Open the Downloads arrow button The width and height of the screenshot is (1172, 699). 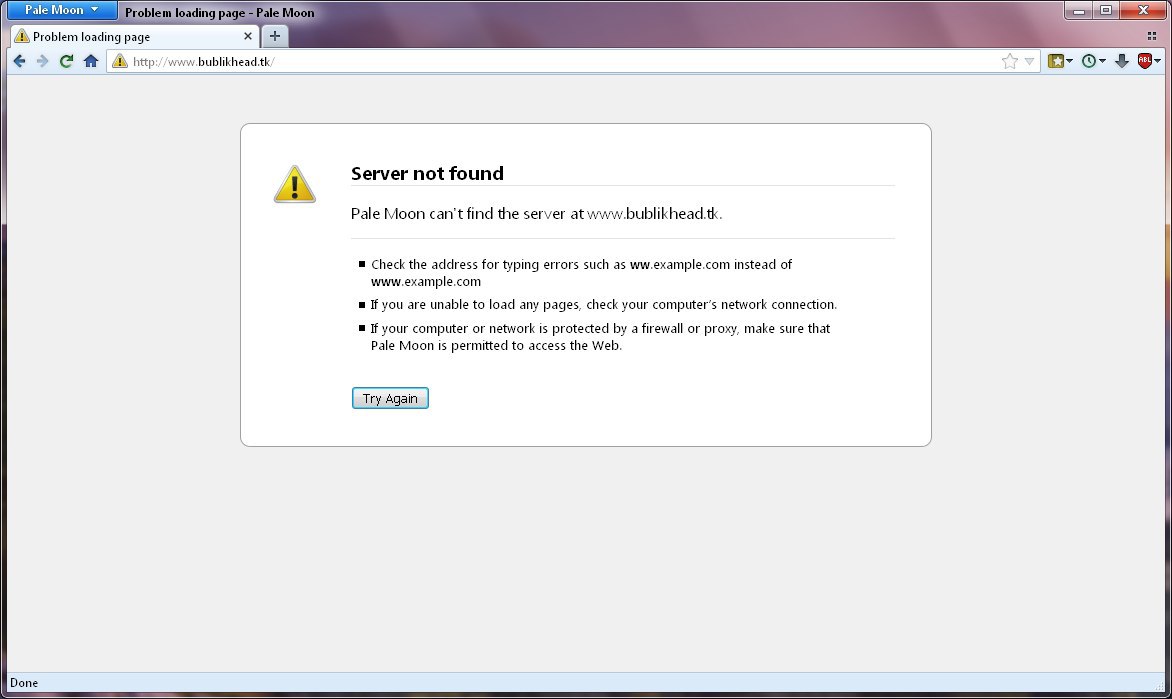tap(1122, 61)
